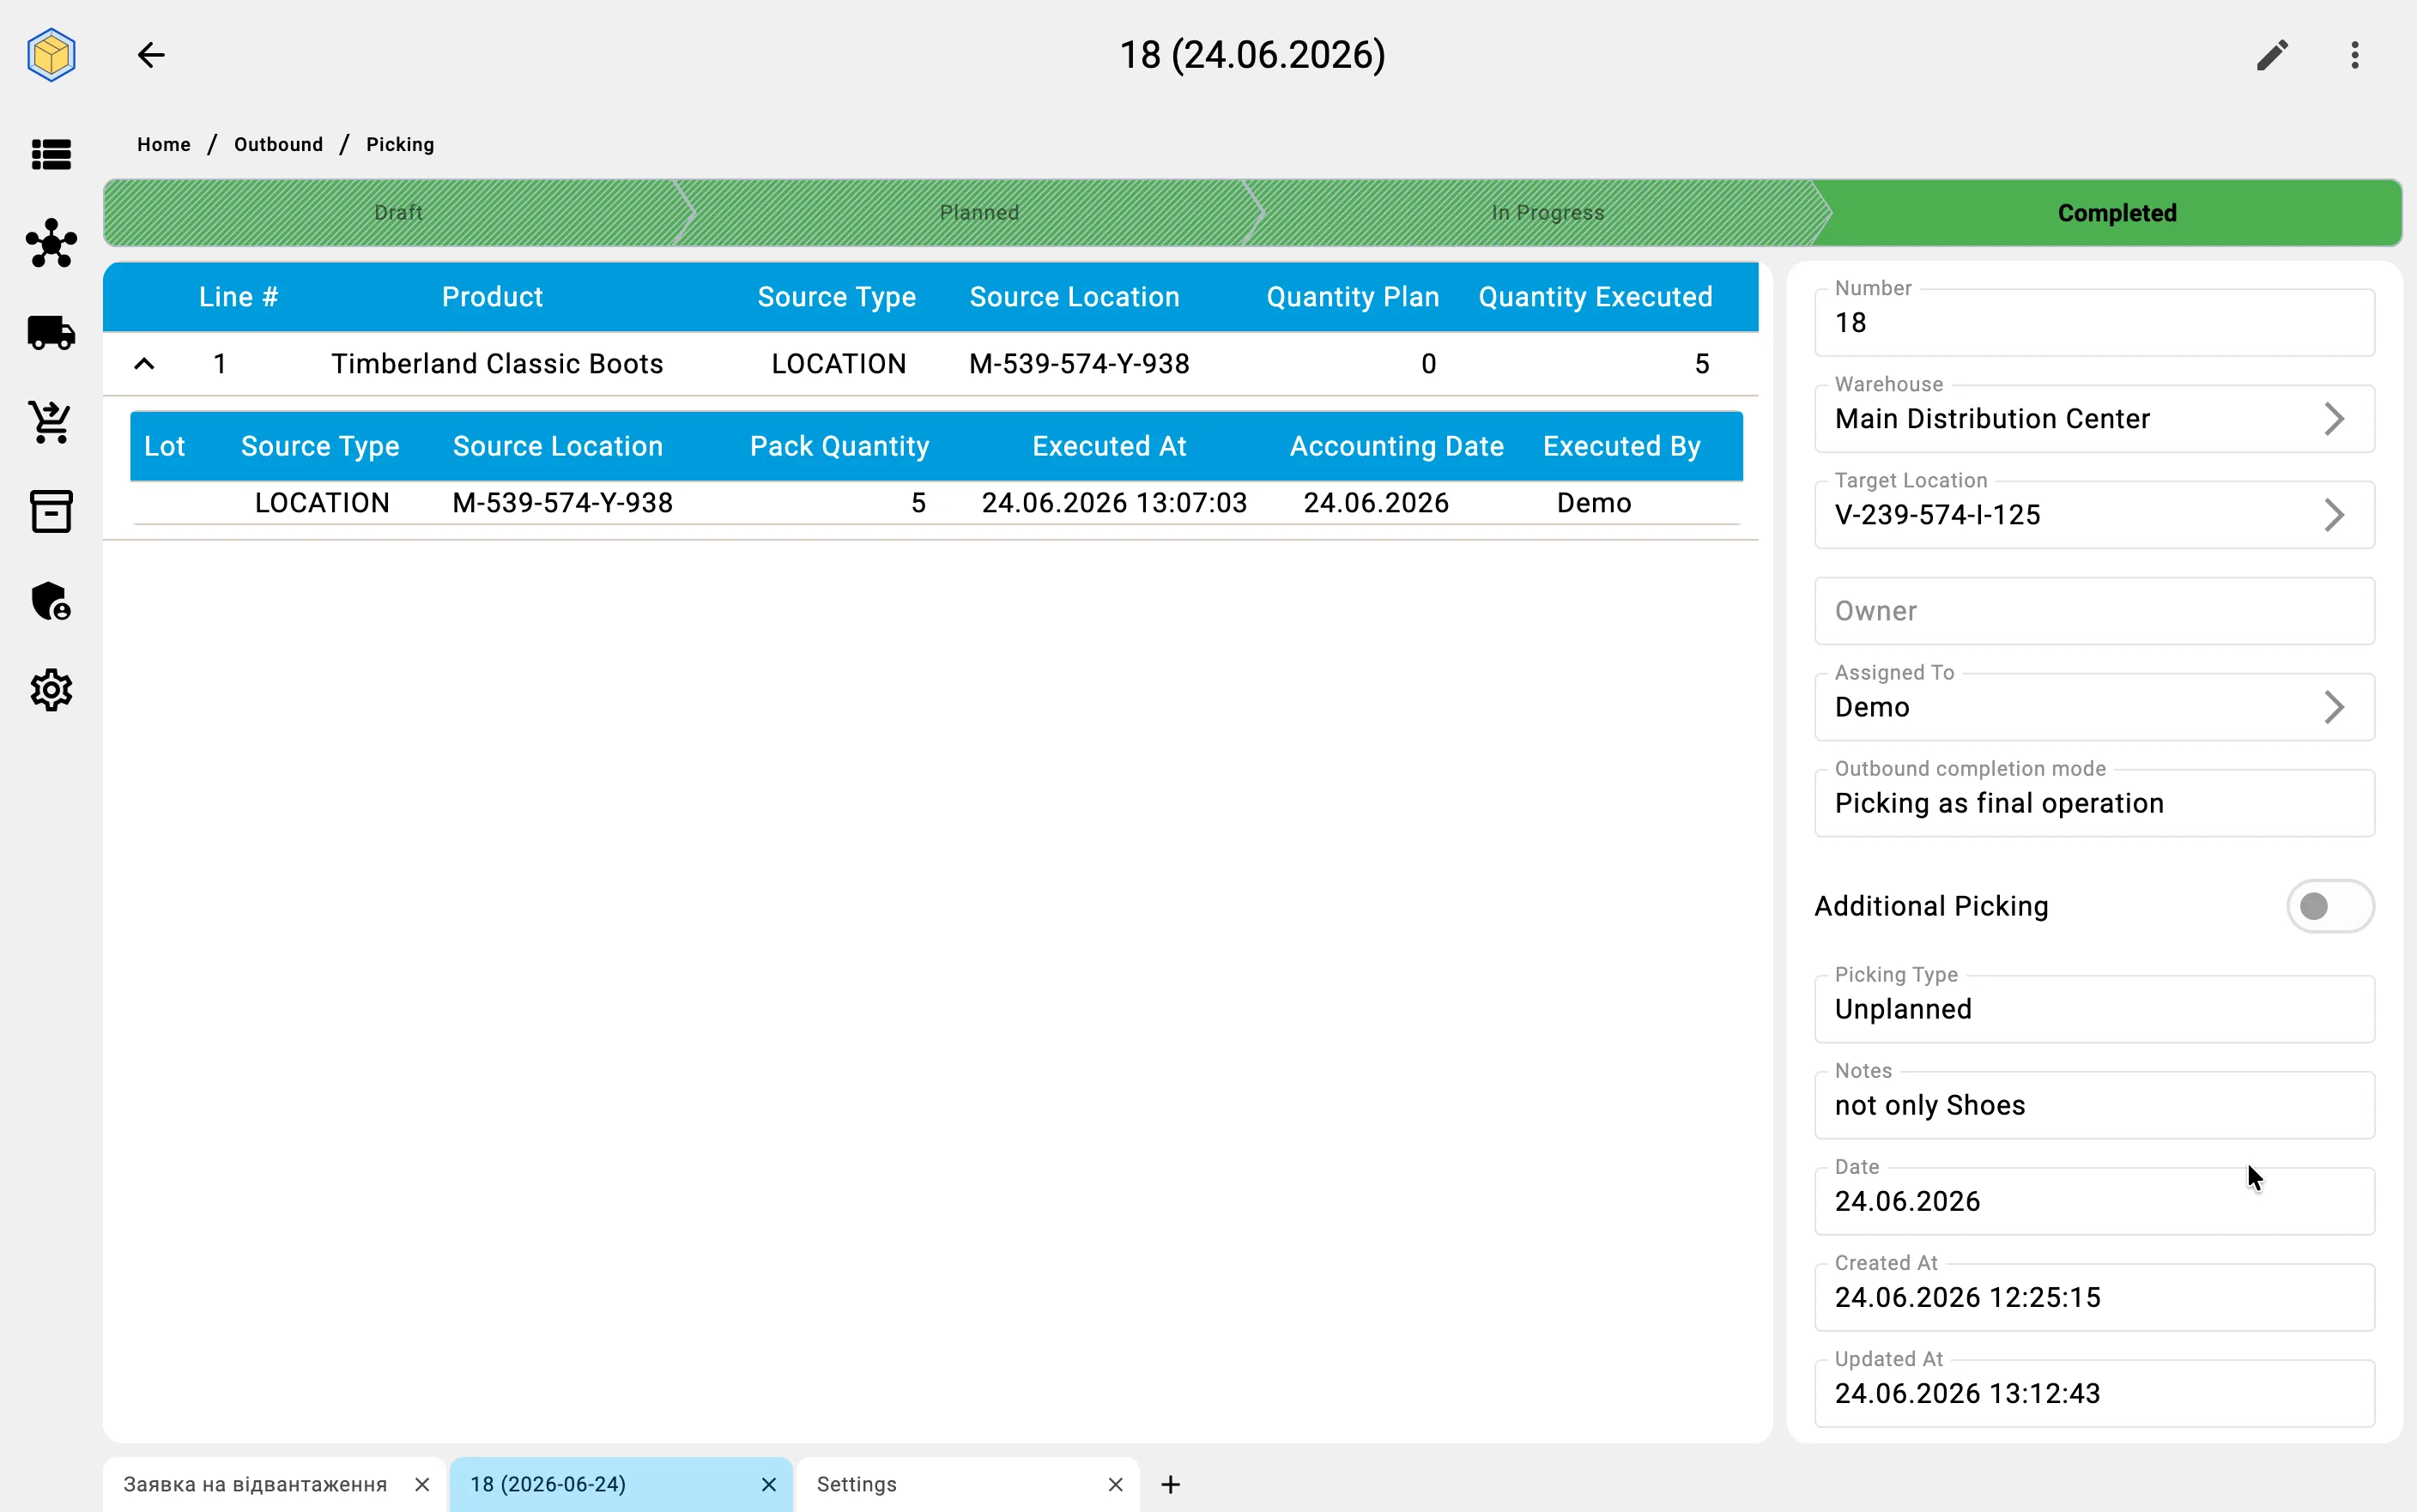2417x1512 pixels.
Task: Select the network hub sidebar icon
Action: 51,243
